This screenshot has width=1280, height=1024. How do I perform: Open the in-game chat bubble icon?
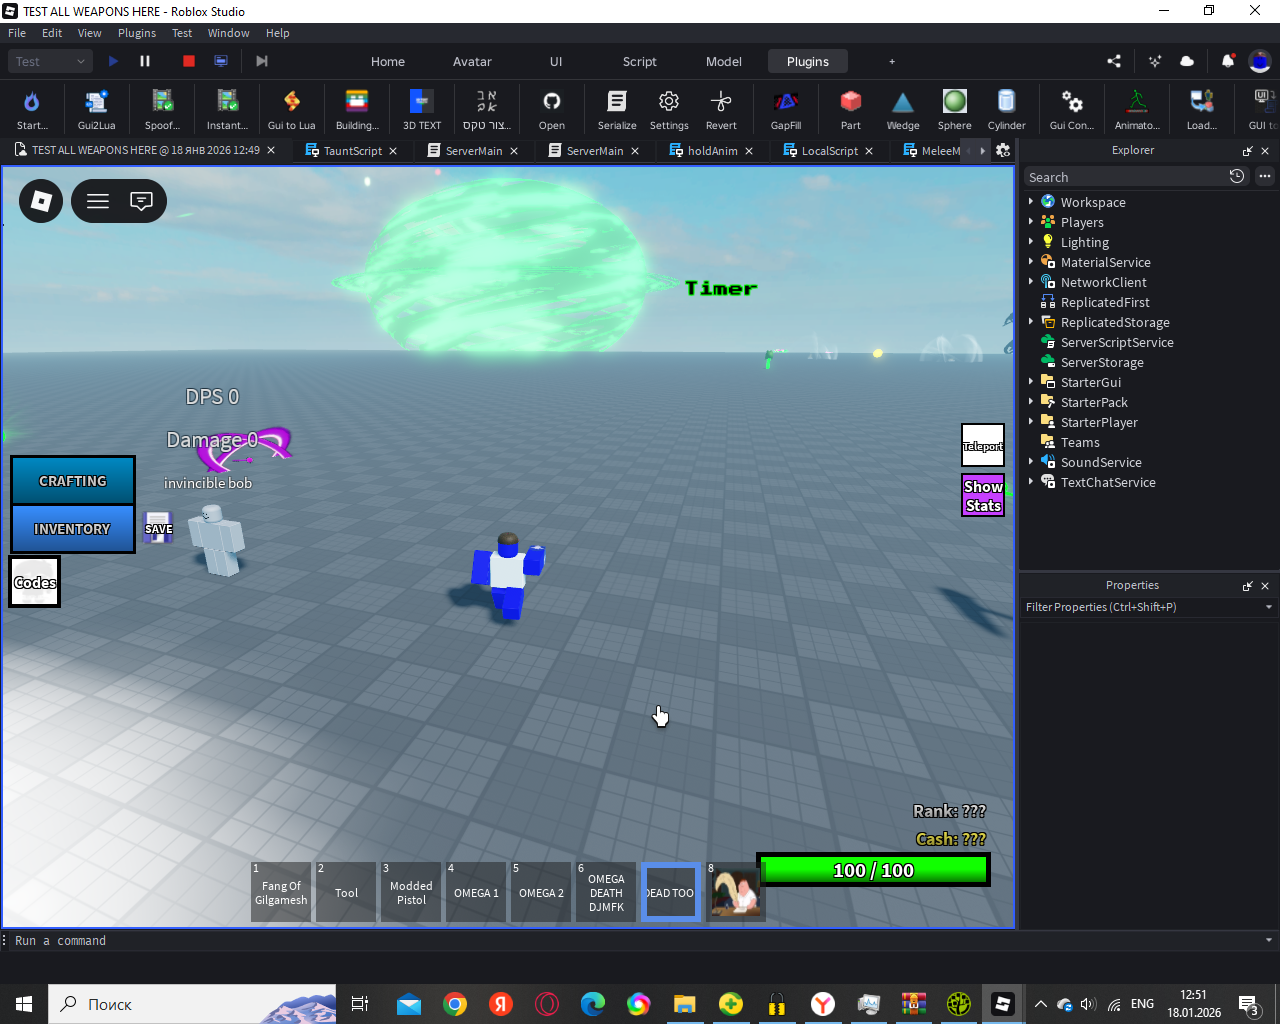142,201
